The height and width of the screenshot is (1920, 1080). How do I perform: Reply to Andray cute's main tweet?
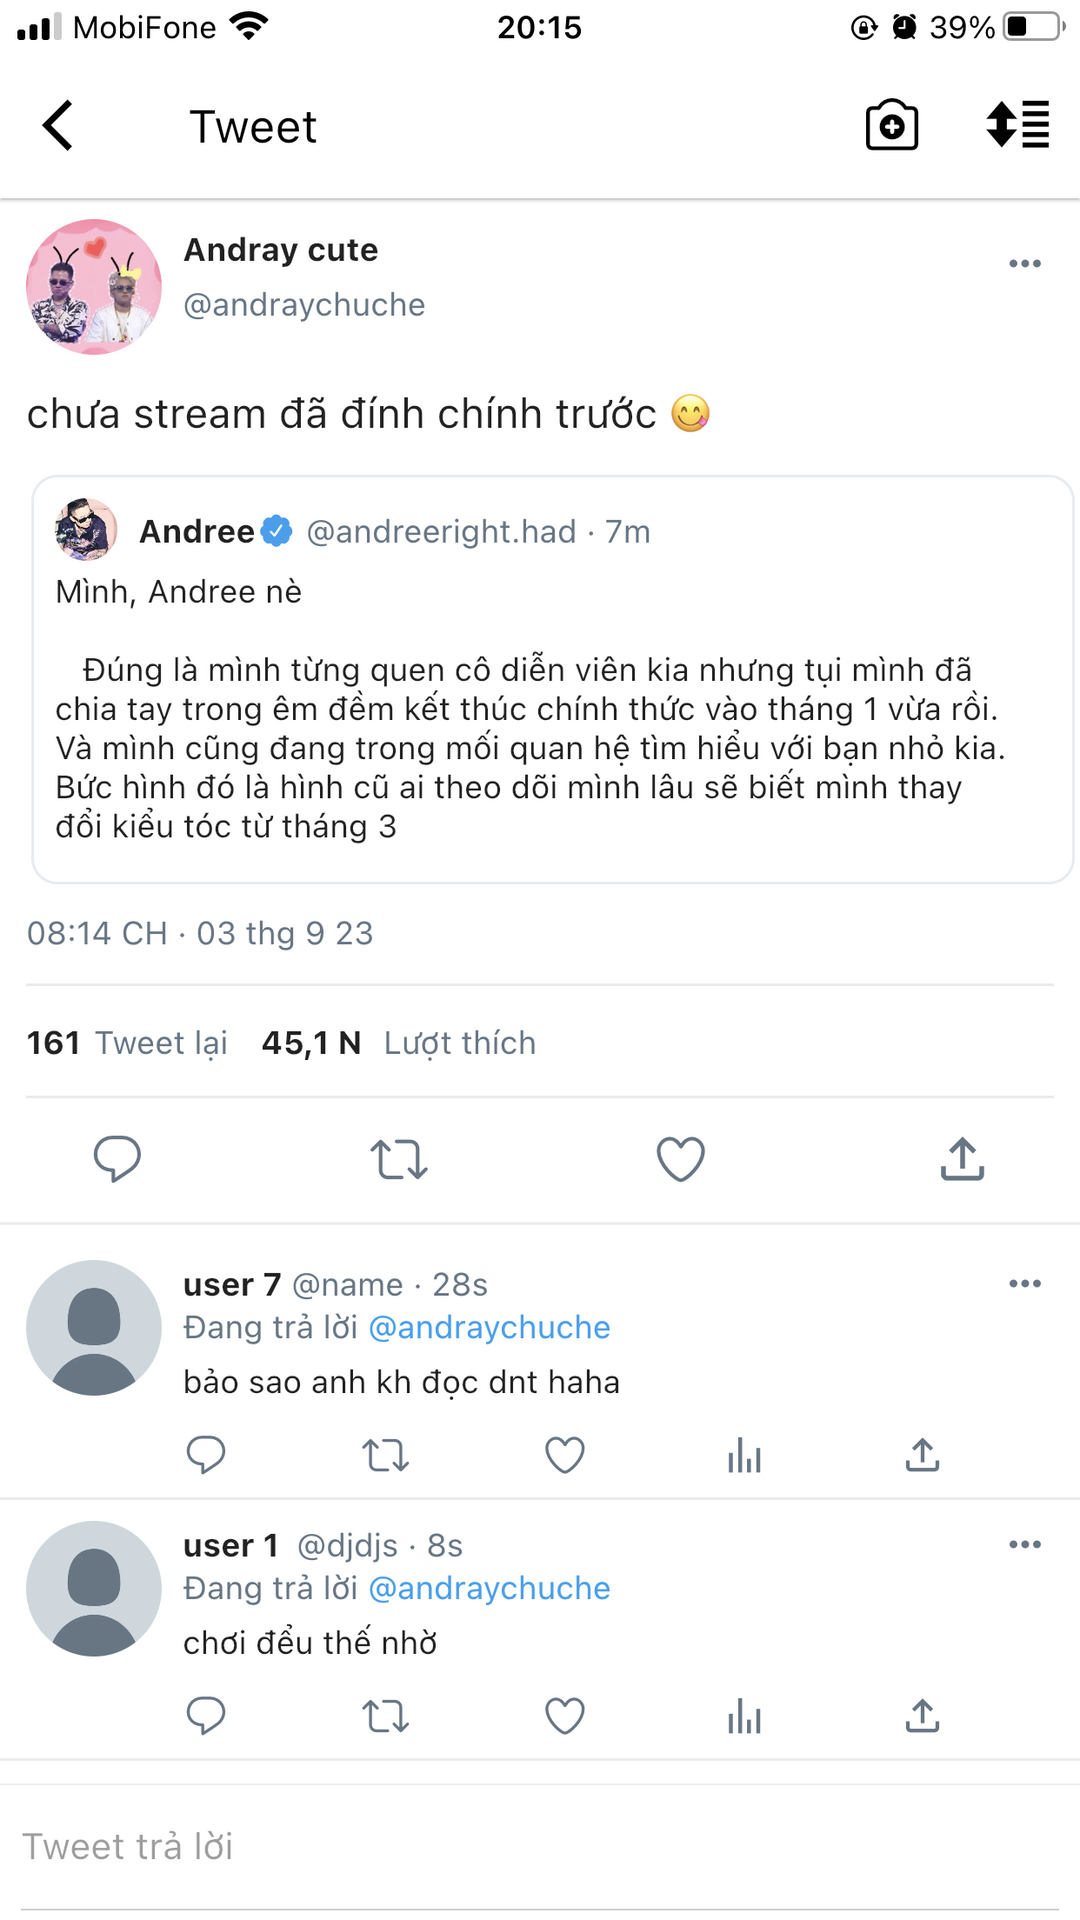click(117, 1159)
